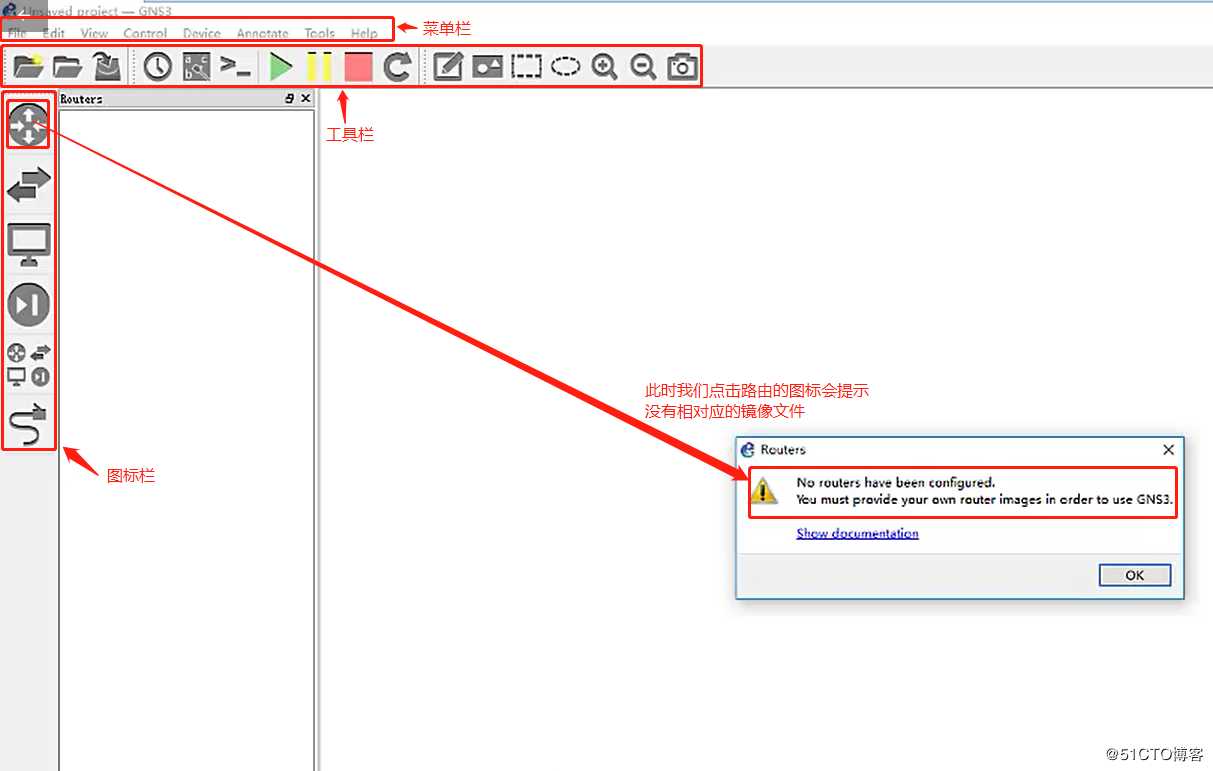Click the Insert picture icon
The image size is (1213, 771).
(487, 67)
